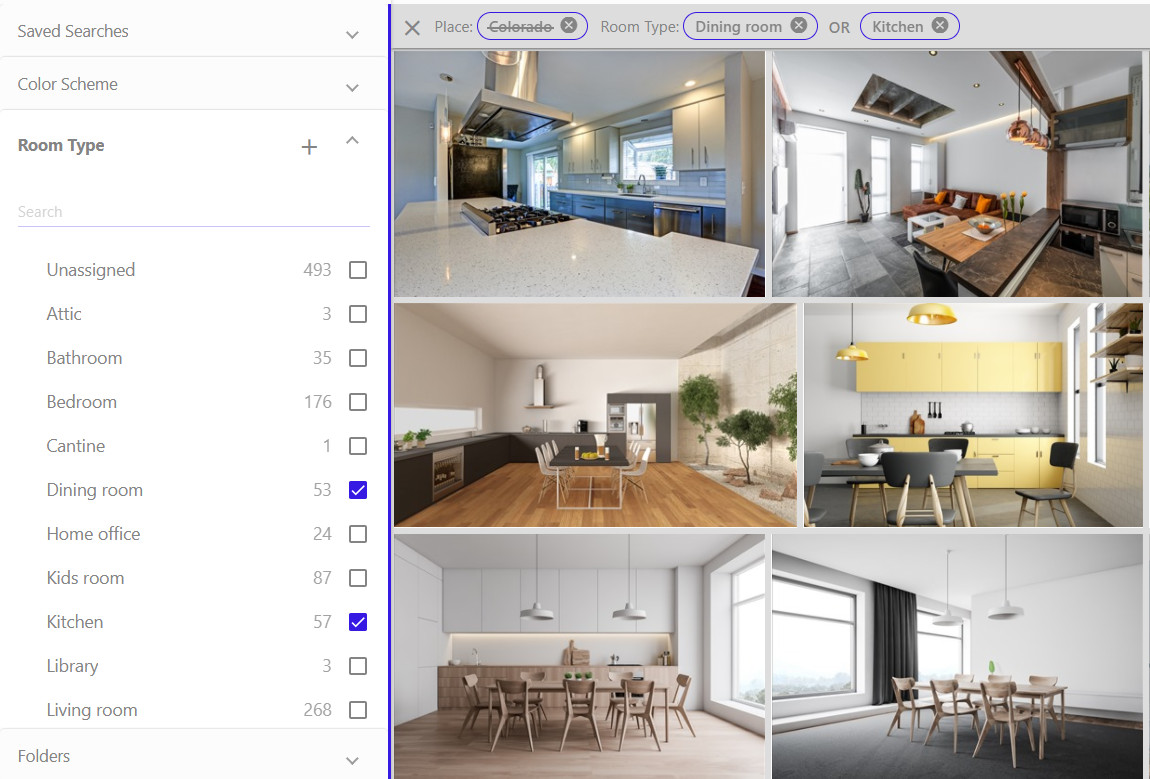Viewport: 1150px width, 779px height.
Task: Click the Room Type search field
Action: 193,212
